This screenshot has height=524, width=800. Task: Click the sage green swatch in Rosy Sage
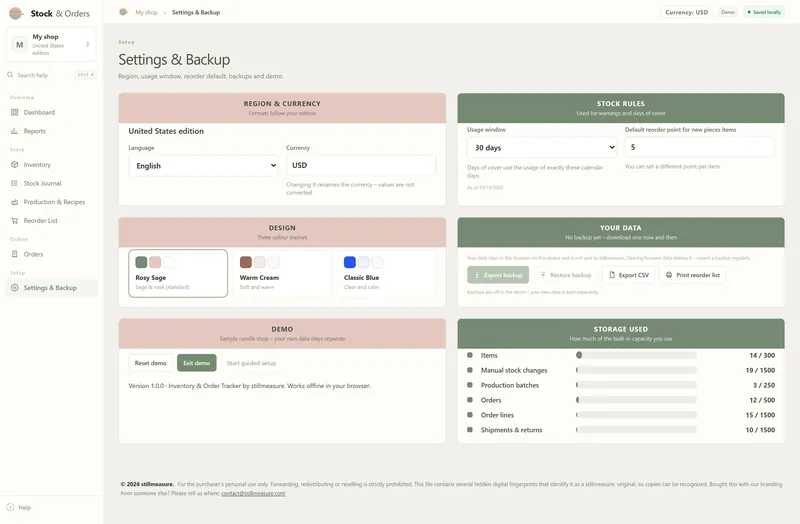tap(141, 262)
